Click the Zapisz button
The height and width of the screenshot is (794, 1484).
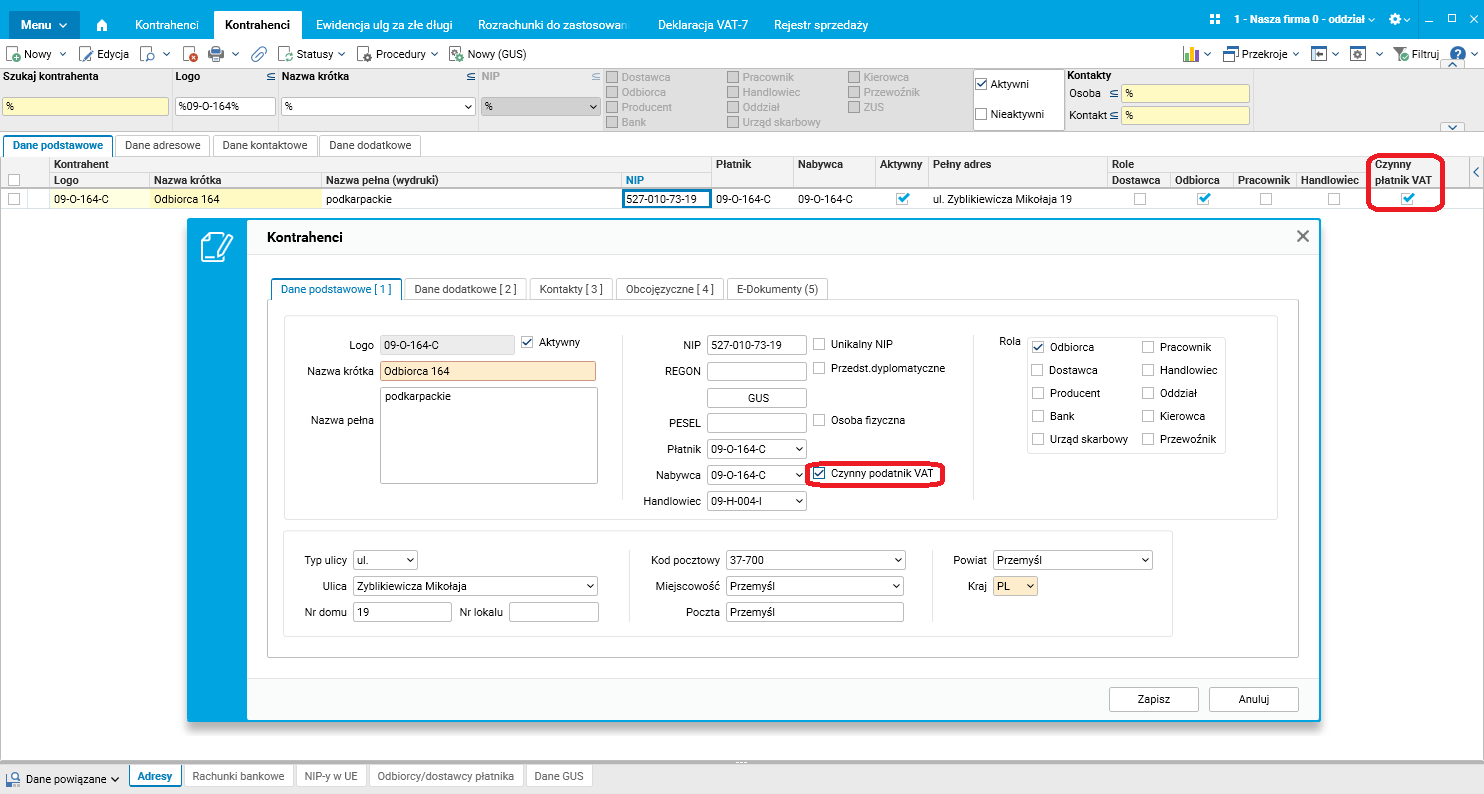click(1154, 700)
